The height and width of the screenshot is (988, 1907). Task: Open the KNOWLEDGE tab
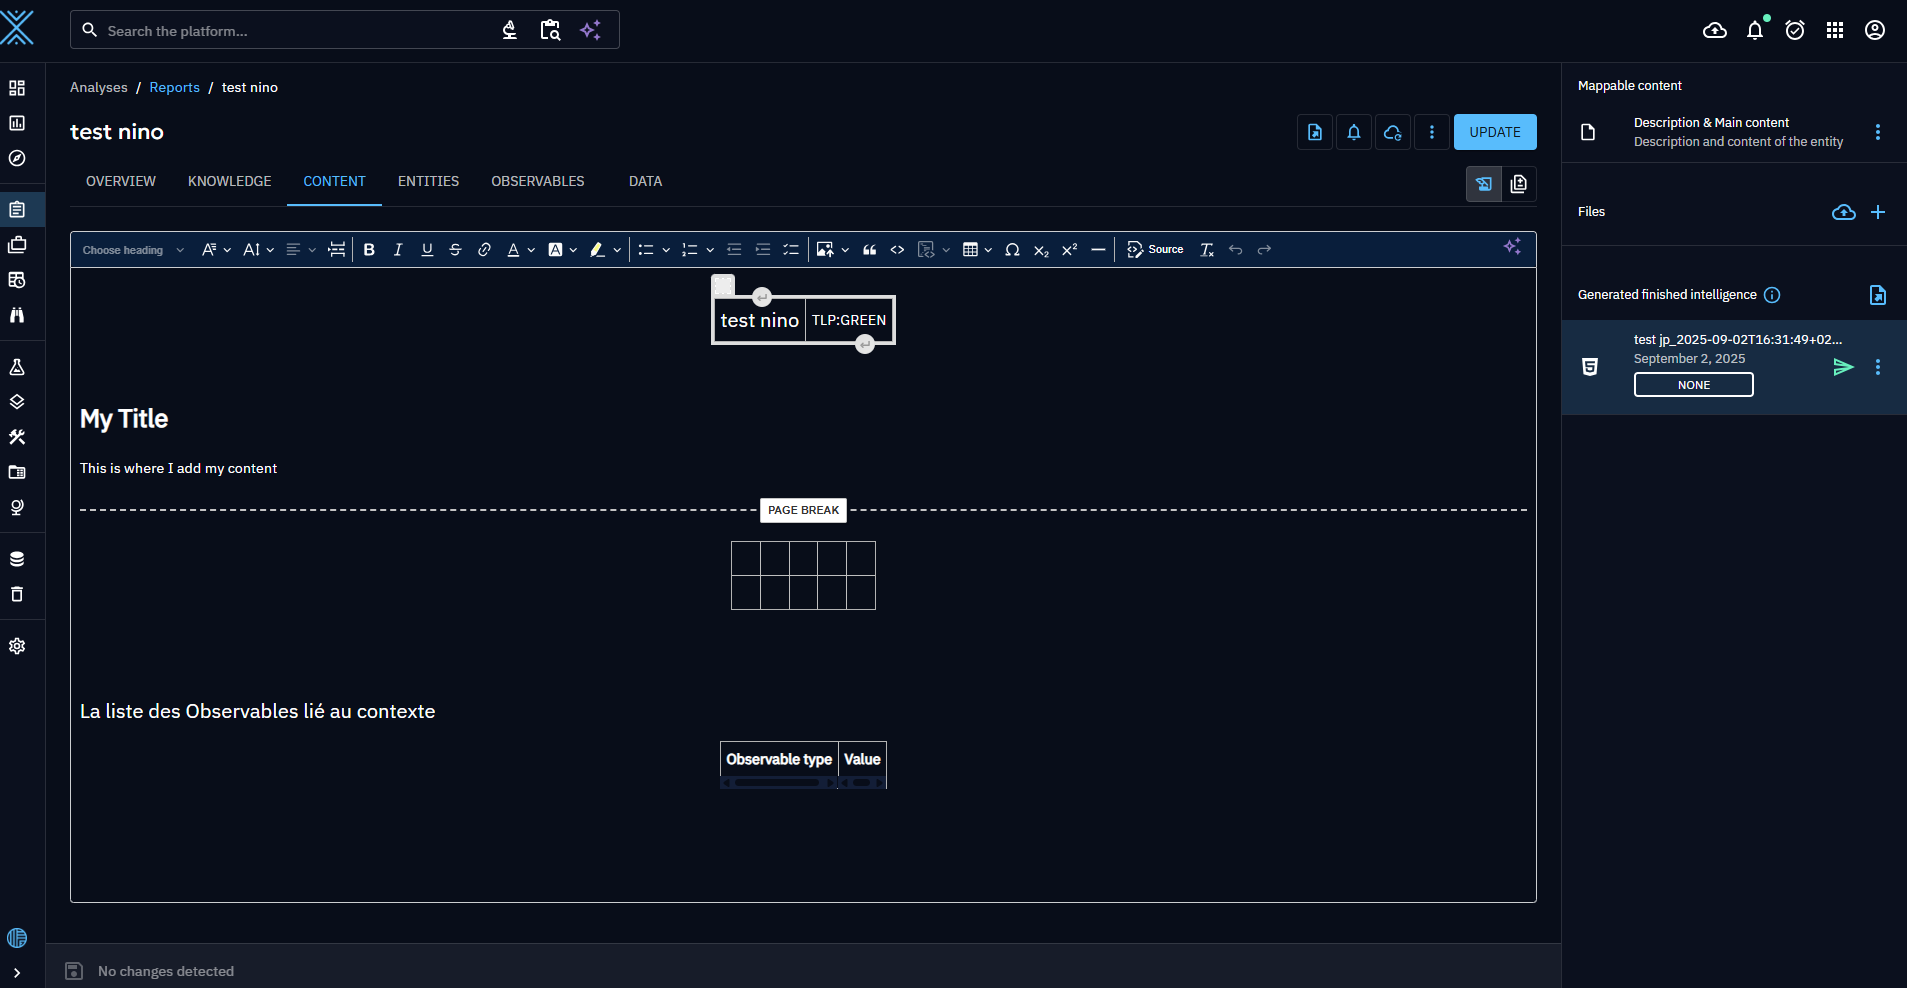(x=229, y=181)
